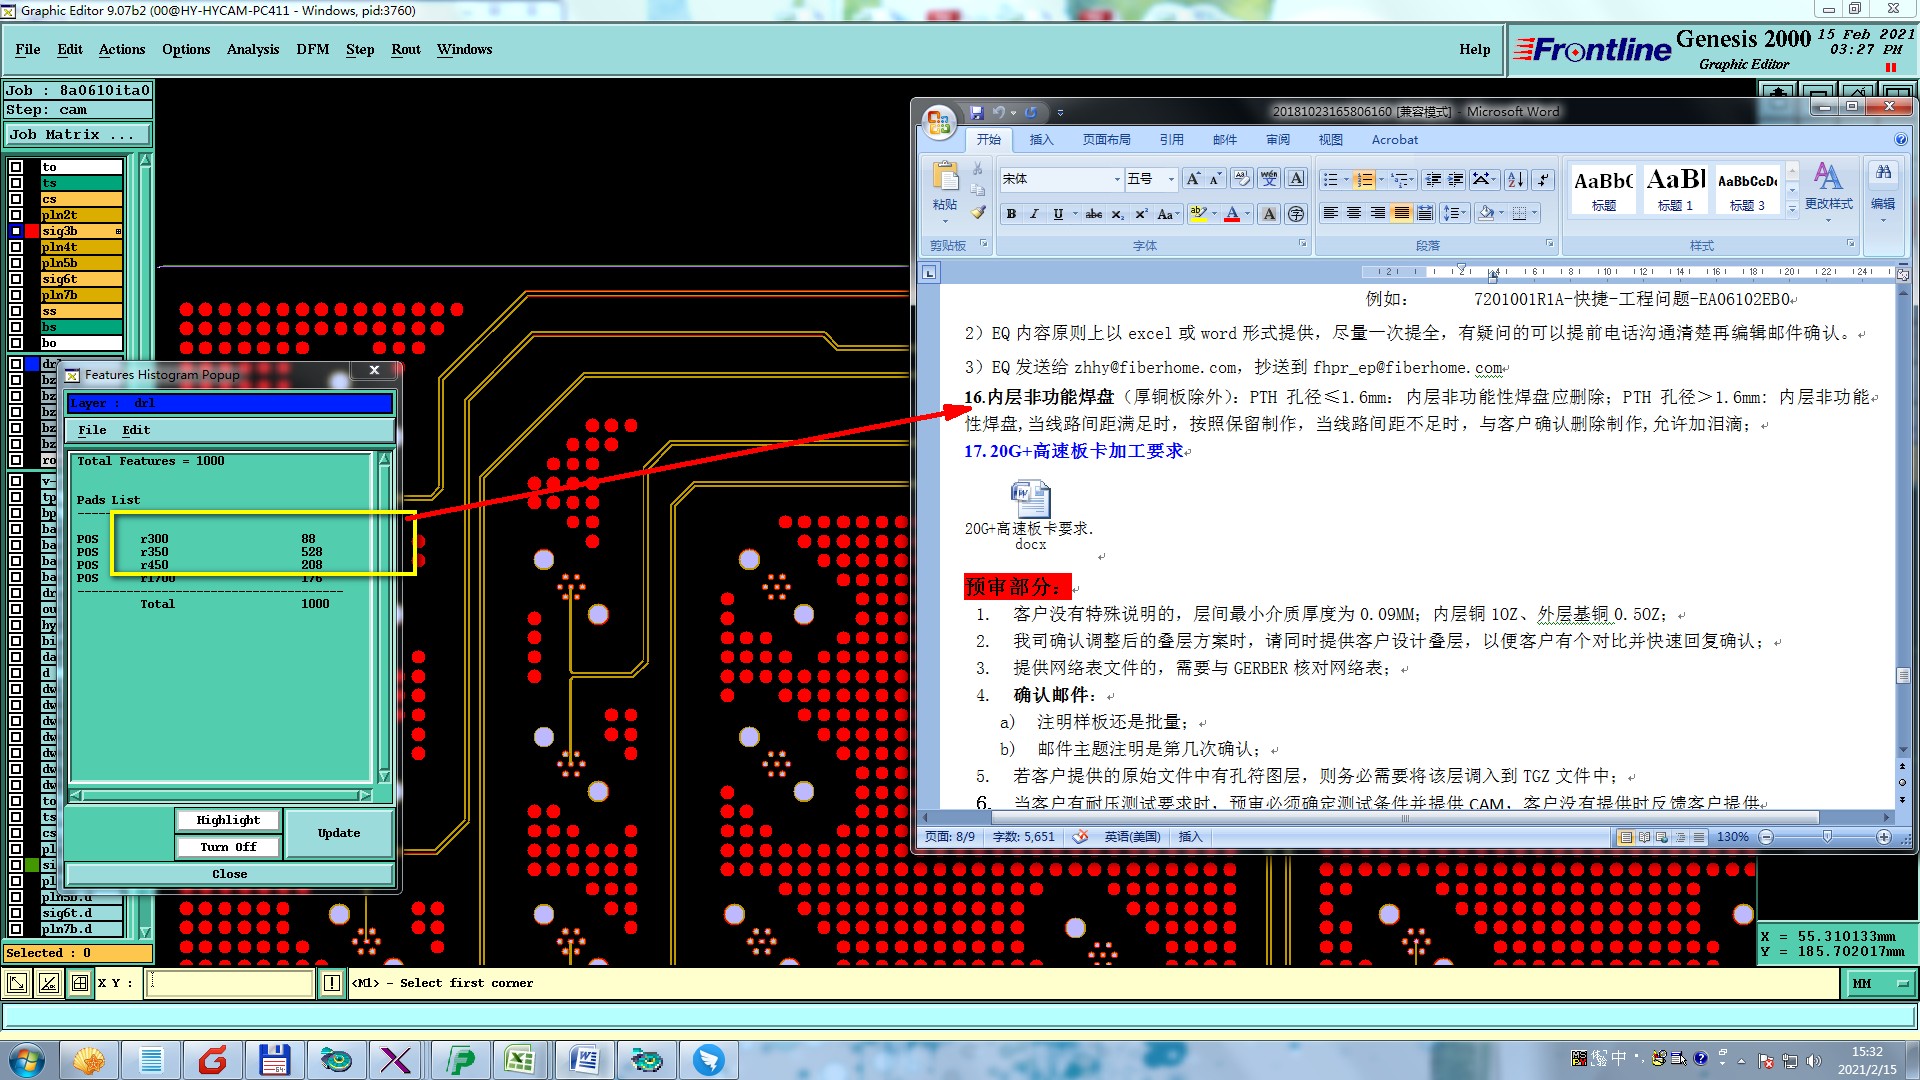This screenshot has height=1080, width=1920.
Task: Open Excel from the Windows taskbar
Action: click(x=519, y=1060)
